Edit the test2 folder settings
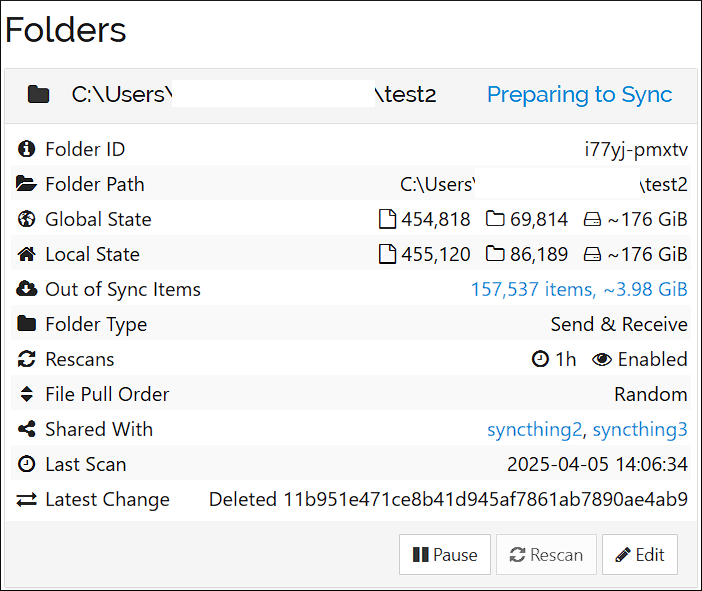 640,555
